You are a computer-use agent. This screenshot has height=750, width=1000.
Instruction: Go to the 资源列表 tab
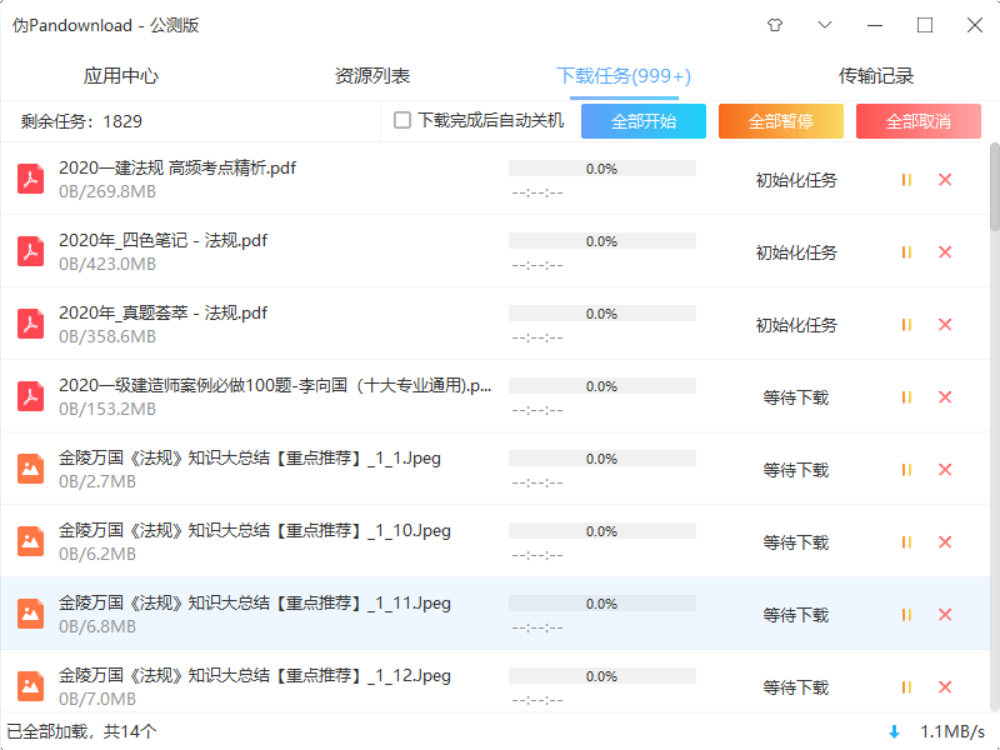[x=375, y=74]
